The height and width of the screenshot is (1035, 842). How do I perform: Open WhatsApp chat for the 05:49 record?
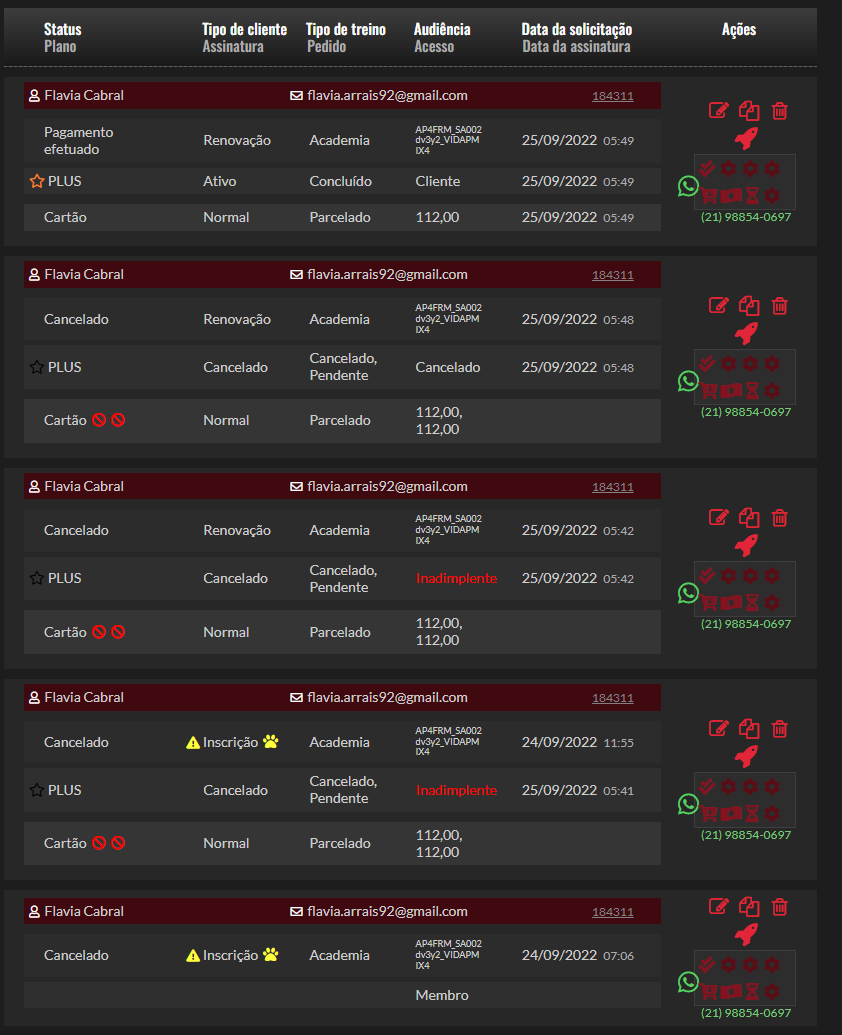(x=688, y=186)
